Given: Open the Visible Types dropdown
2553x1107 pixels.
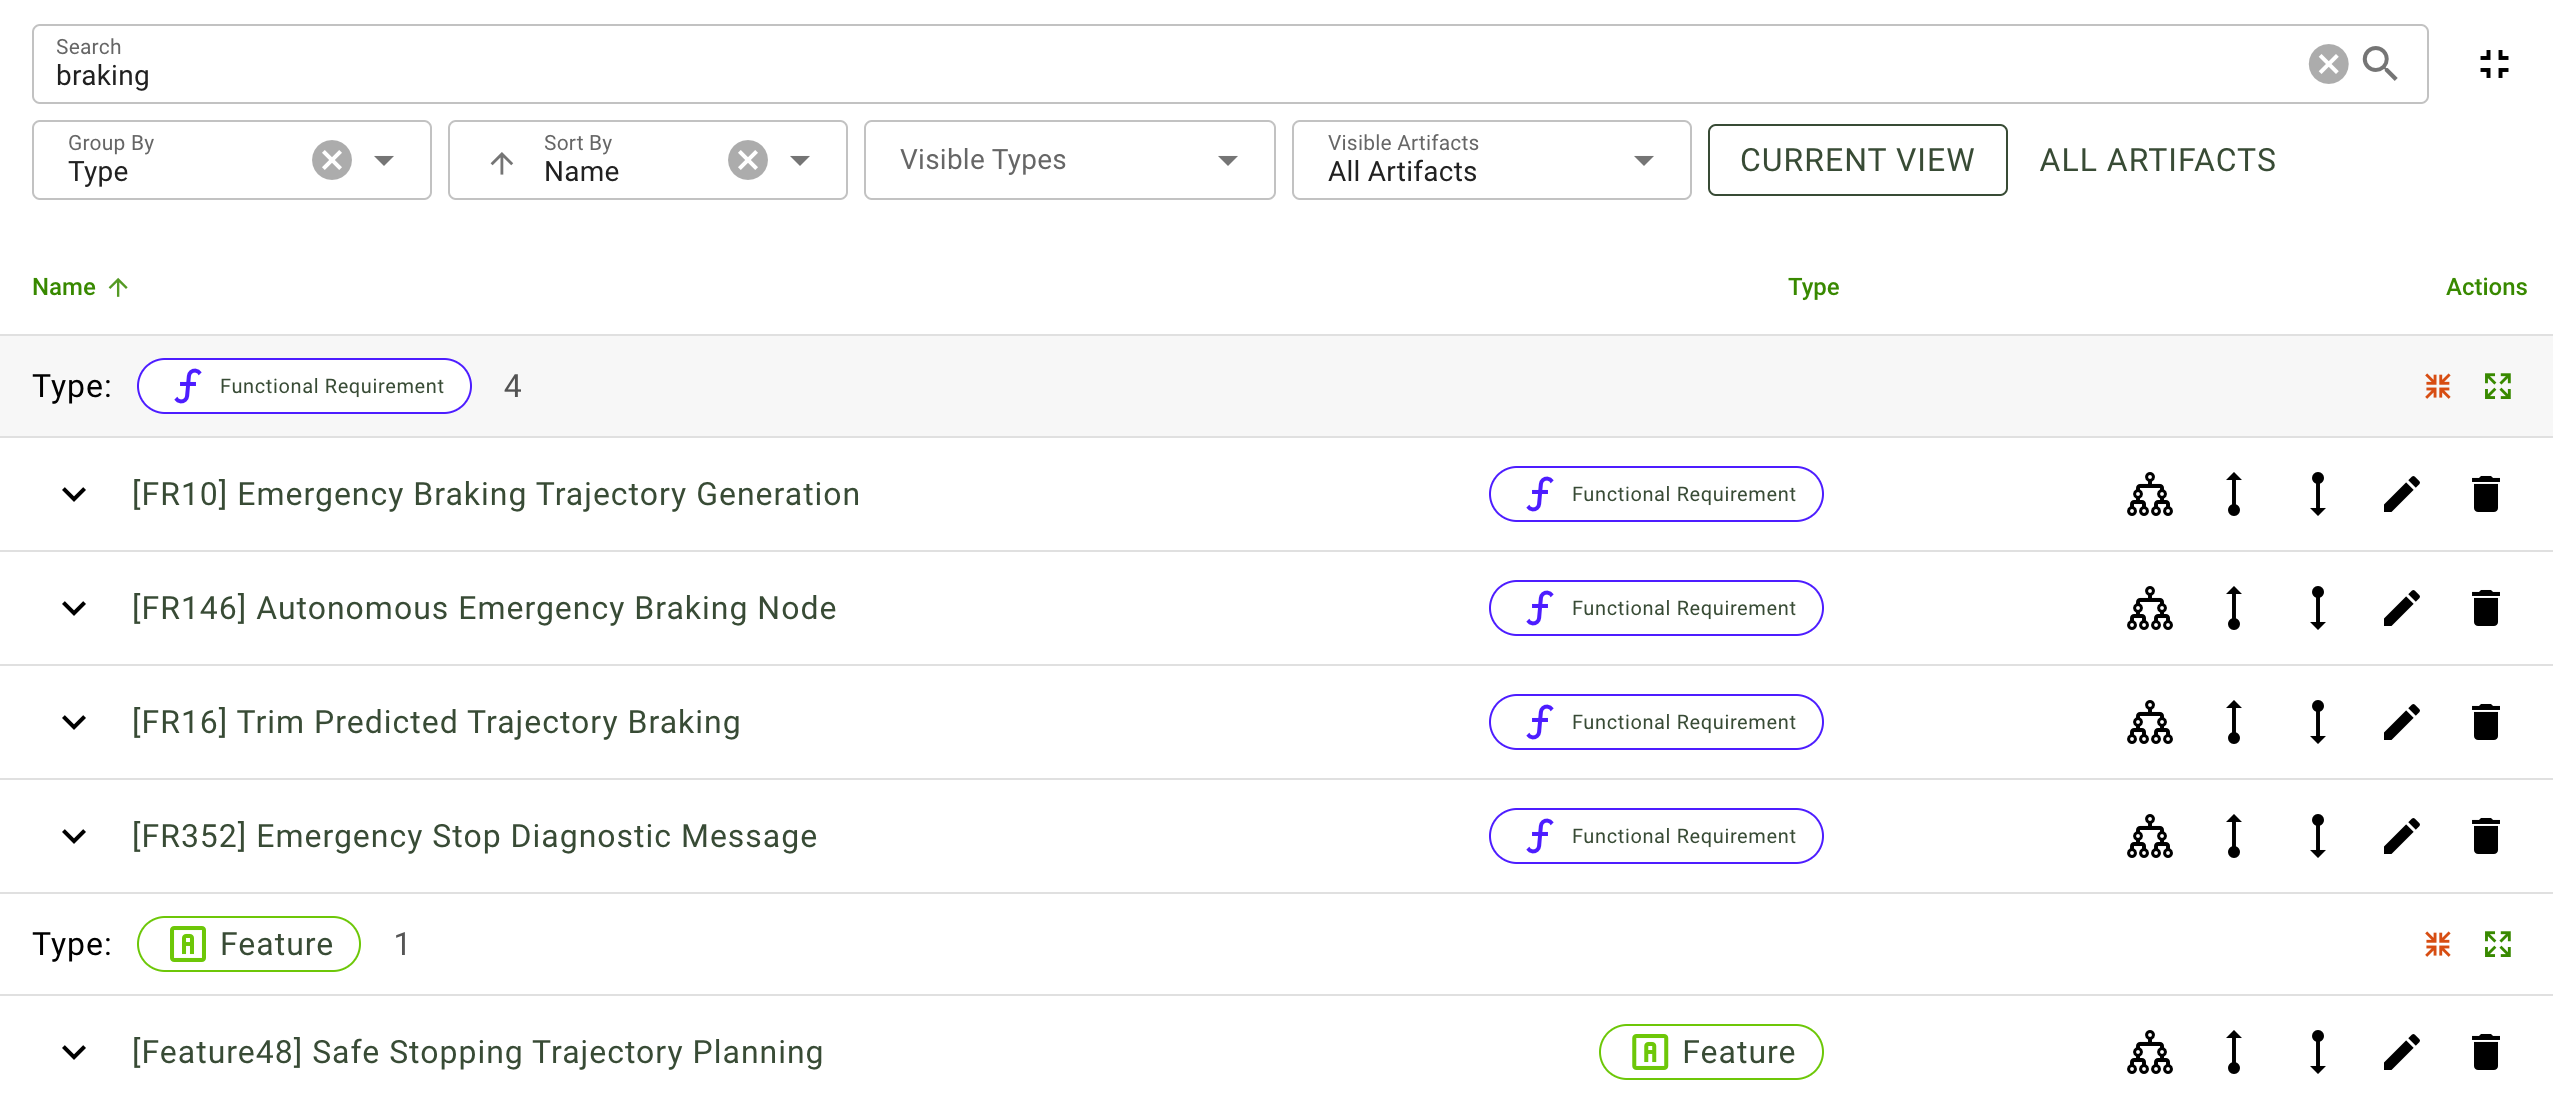Looking at the screenshot, I should (x=1068, y=160).
